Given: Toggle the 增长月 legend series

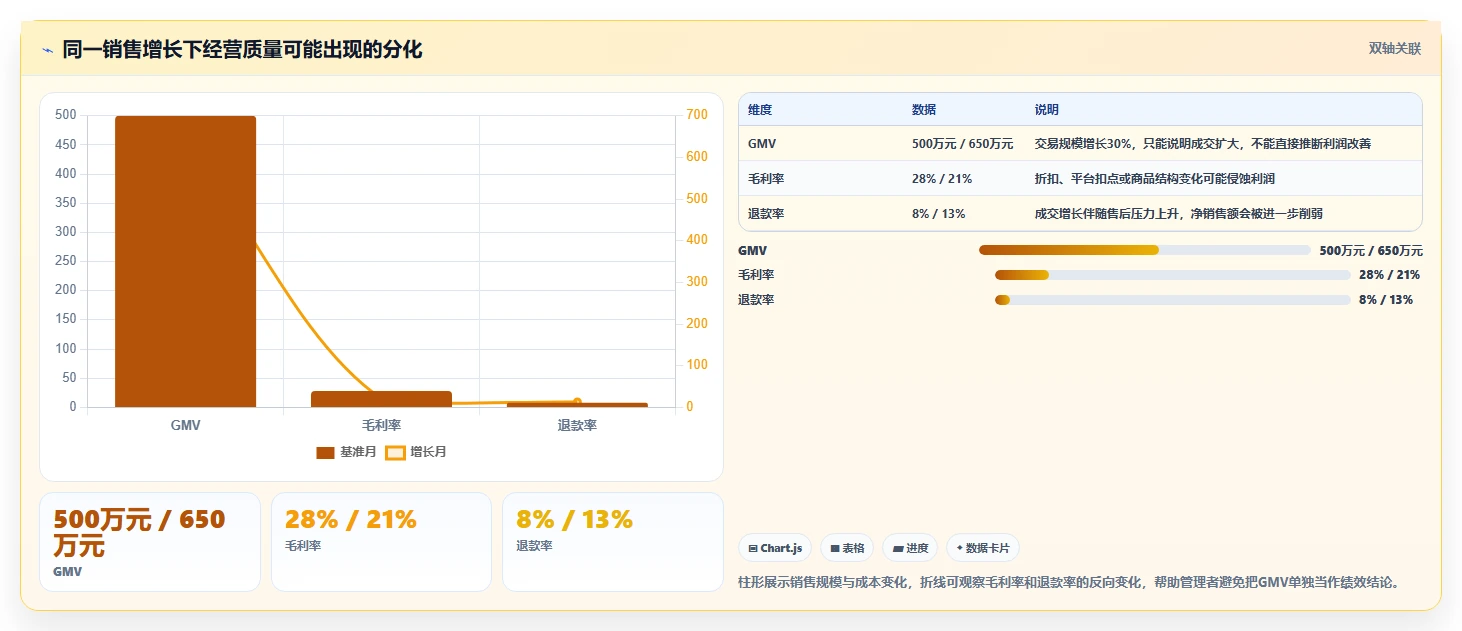Looking at the screenshot, I should [416, 452].
